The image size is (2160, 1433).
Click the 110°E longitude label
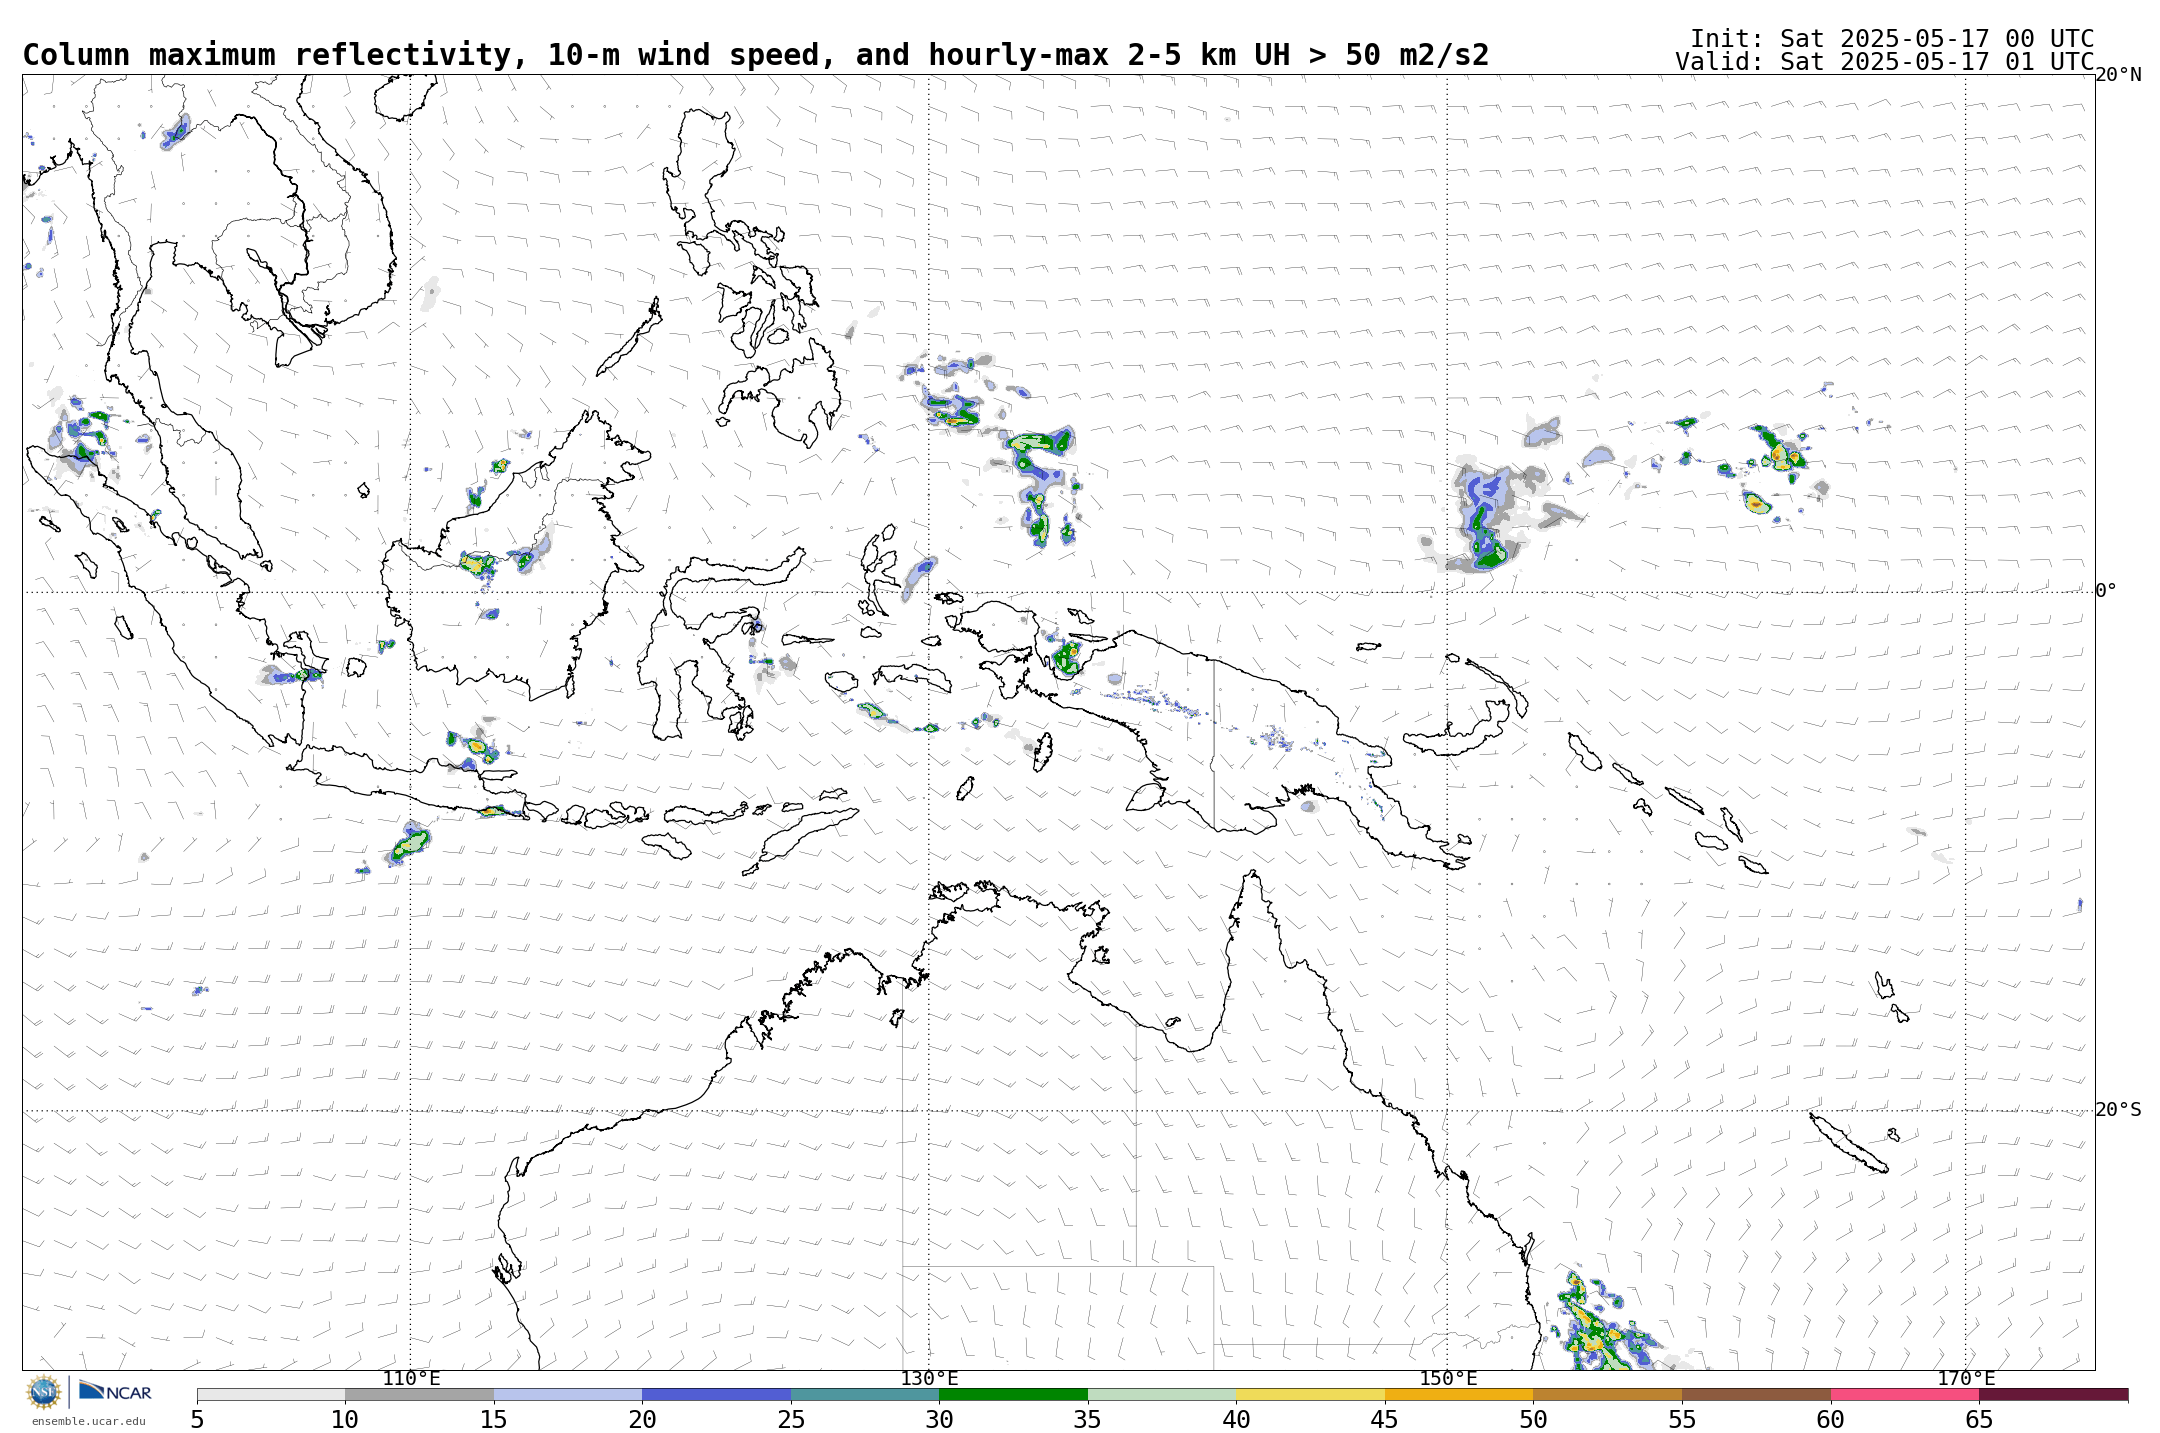tap(411, 1379)
